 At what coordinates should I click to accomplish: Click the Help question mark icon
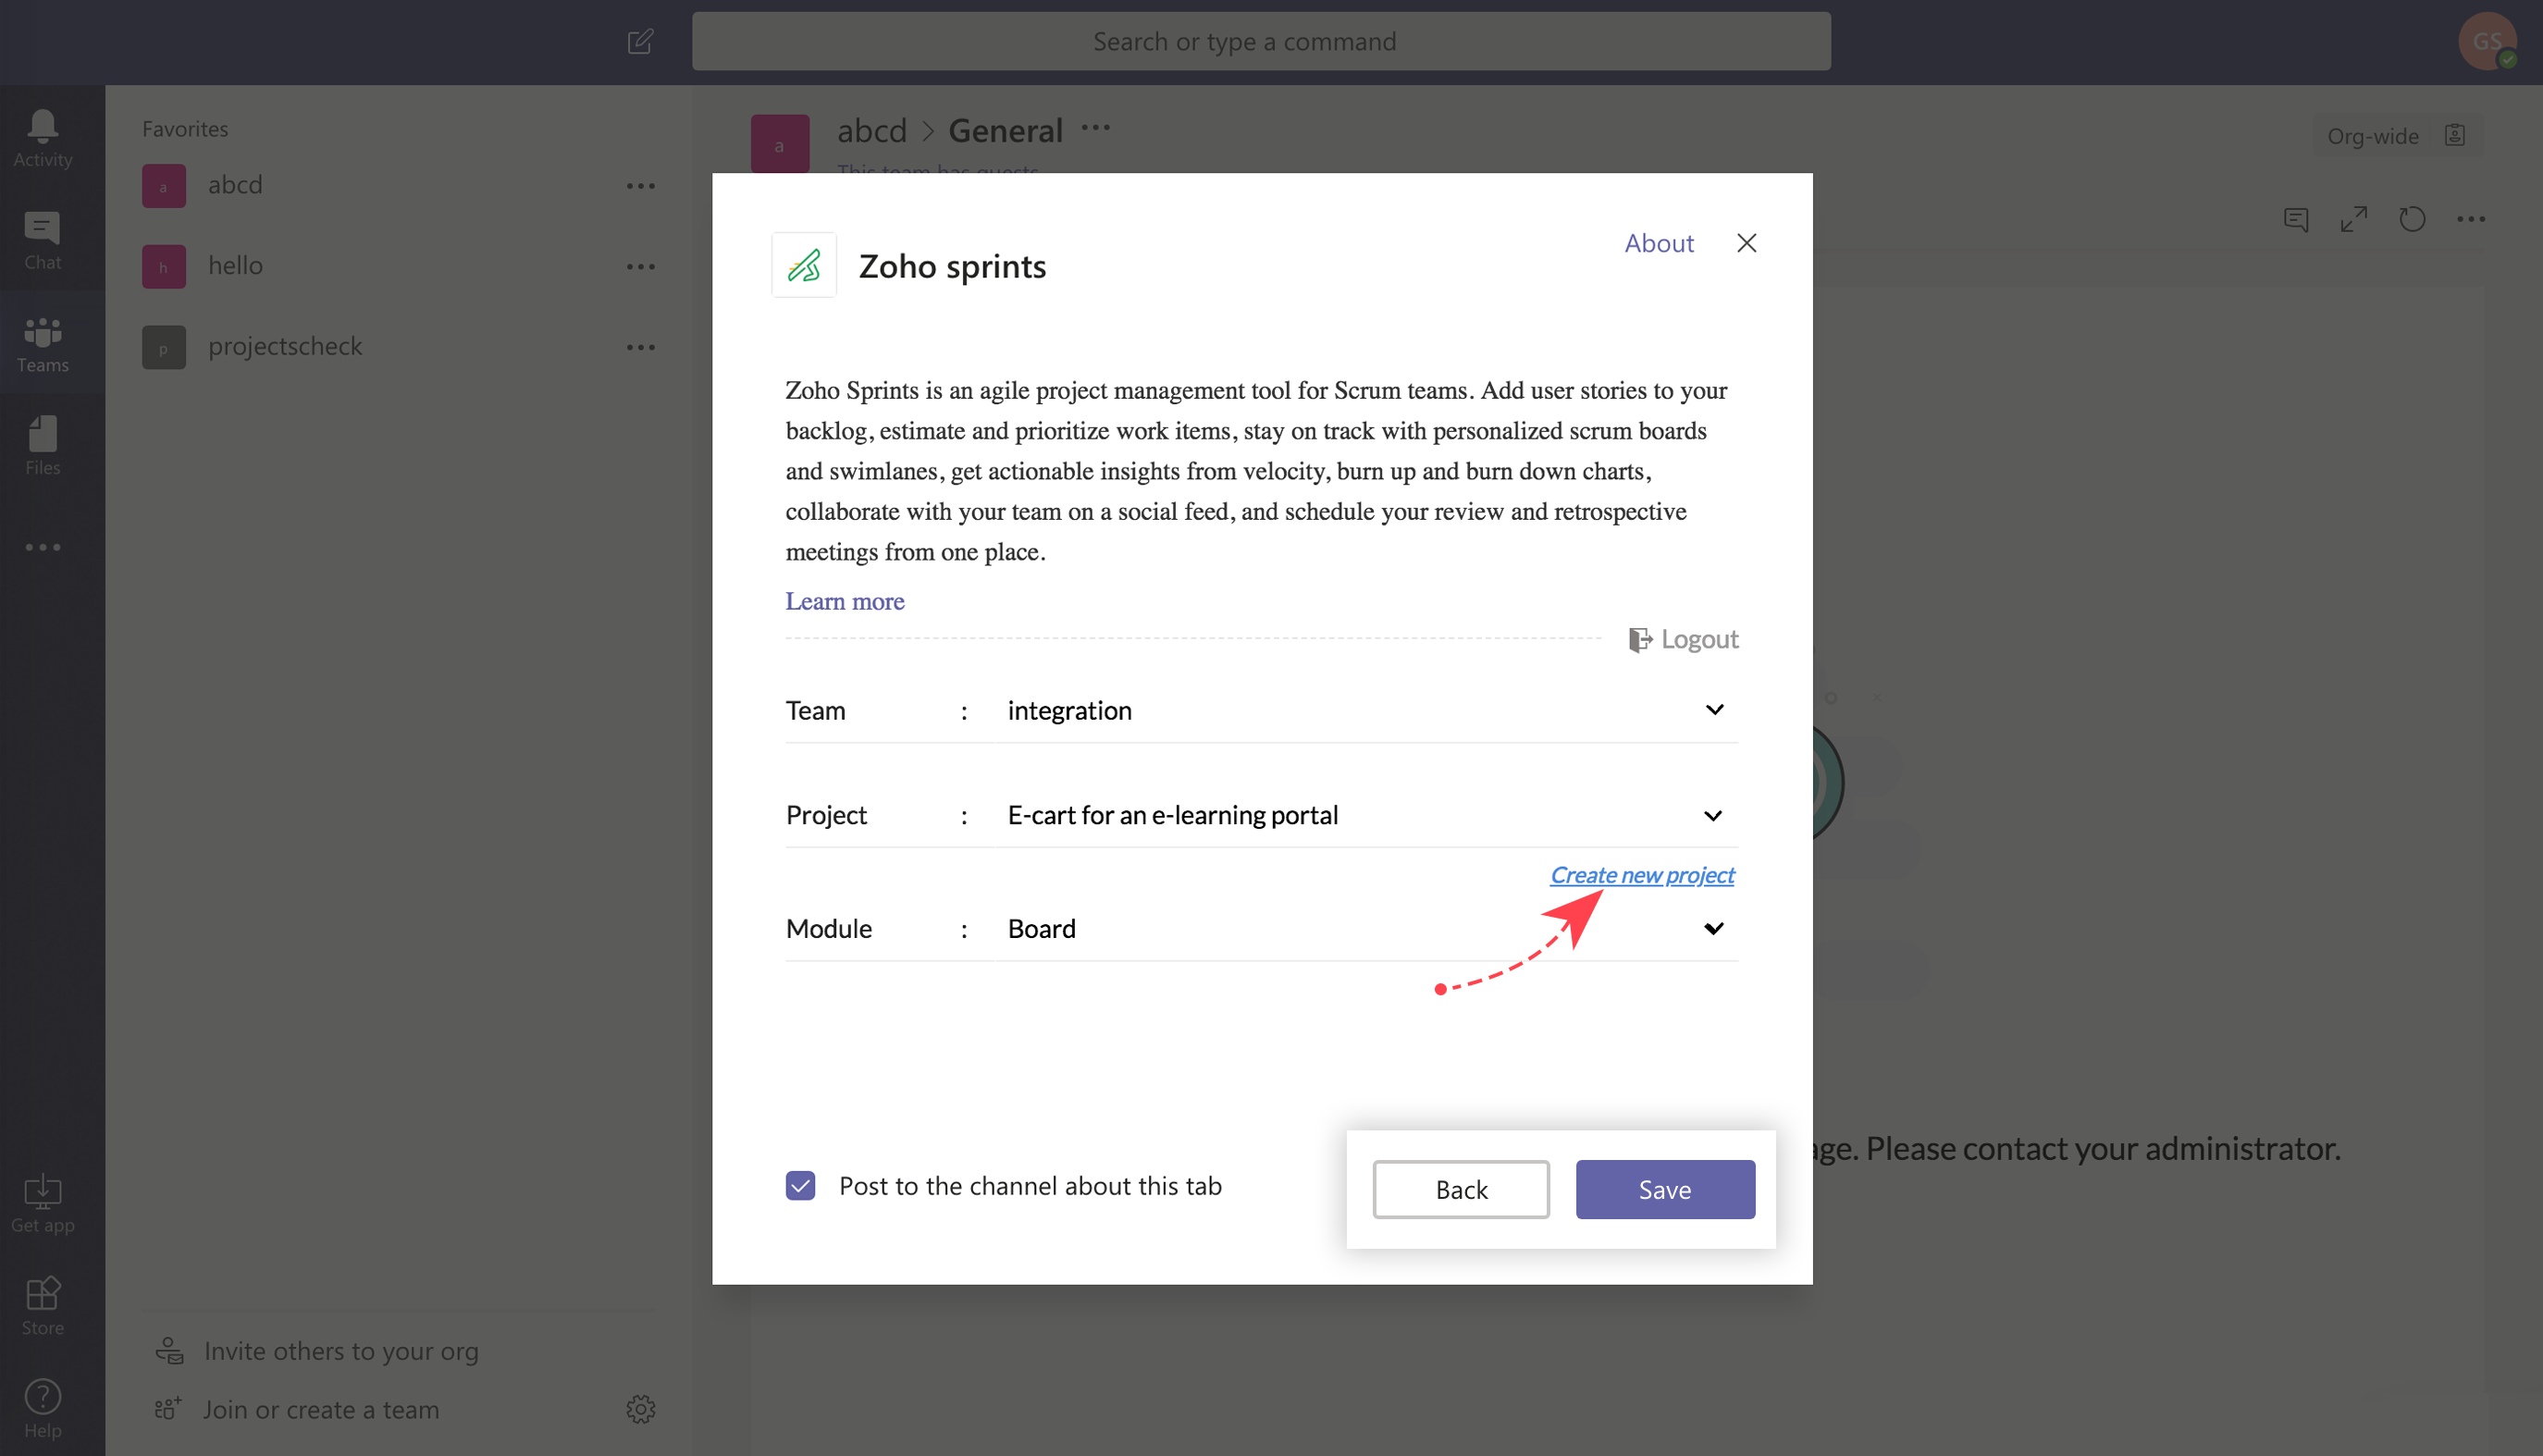point(42,1397)
